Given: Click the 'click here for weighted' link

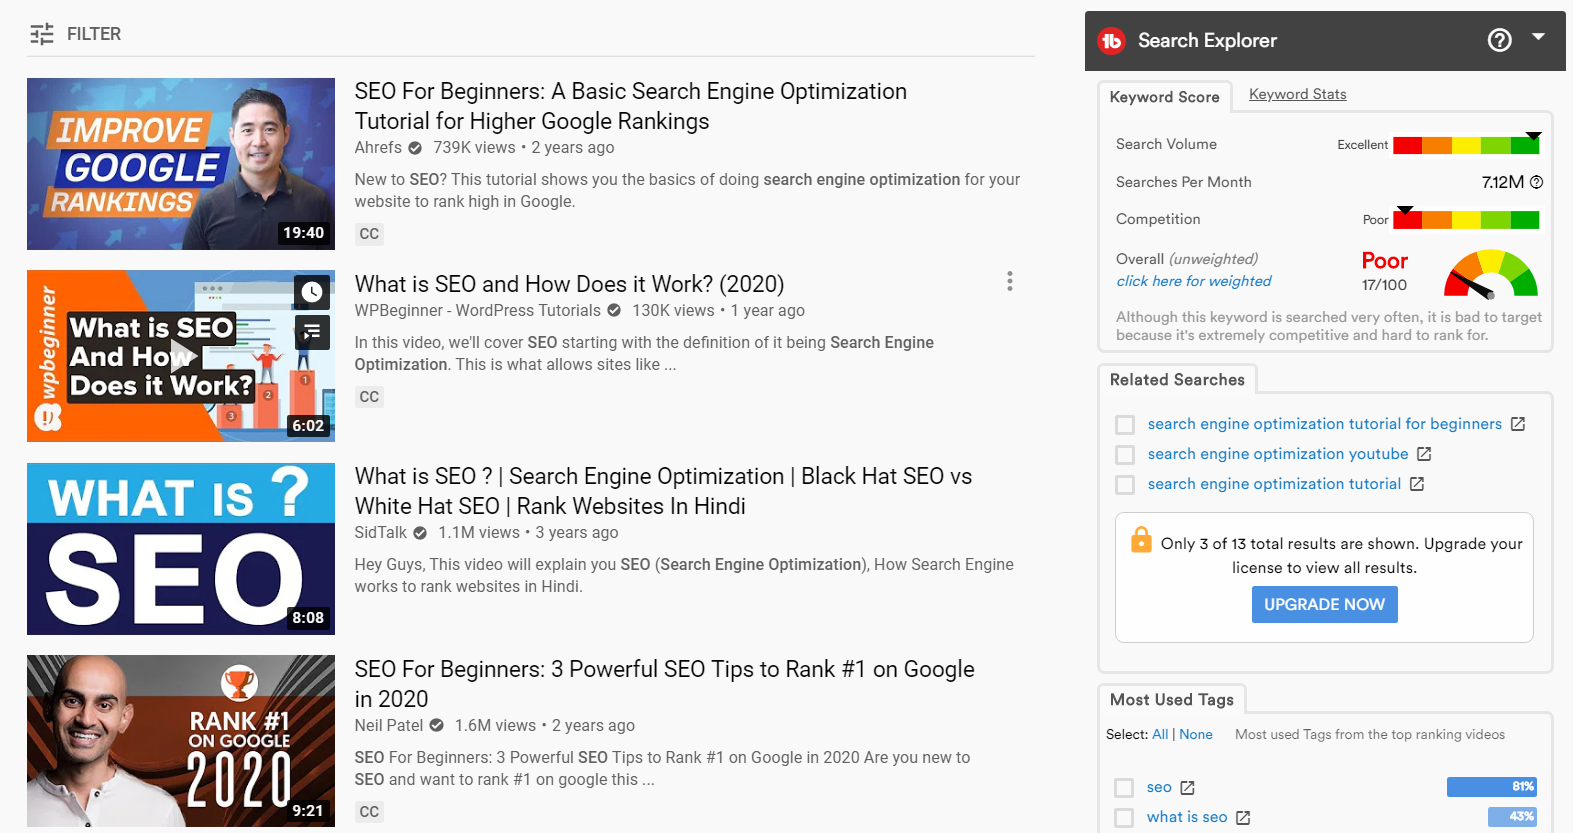Looking at the screenshot, I should click(x=1193, y=281).
